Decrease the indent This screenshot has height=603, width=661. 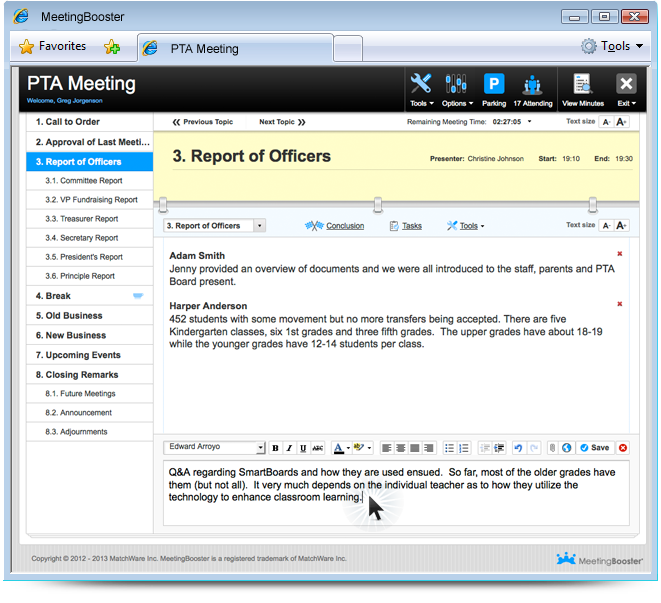click(485, 448)
